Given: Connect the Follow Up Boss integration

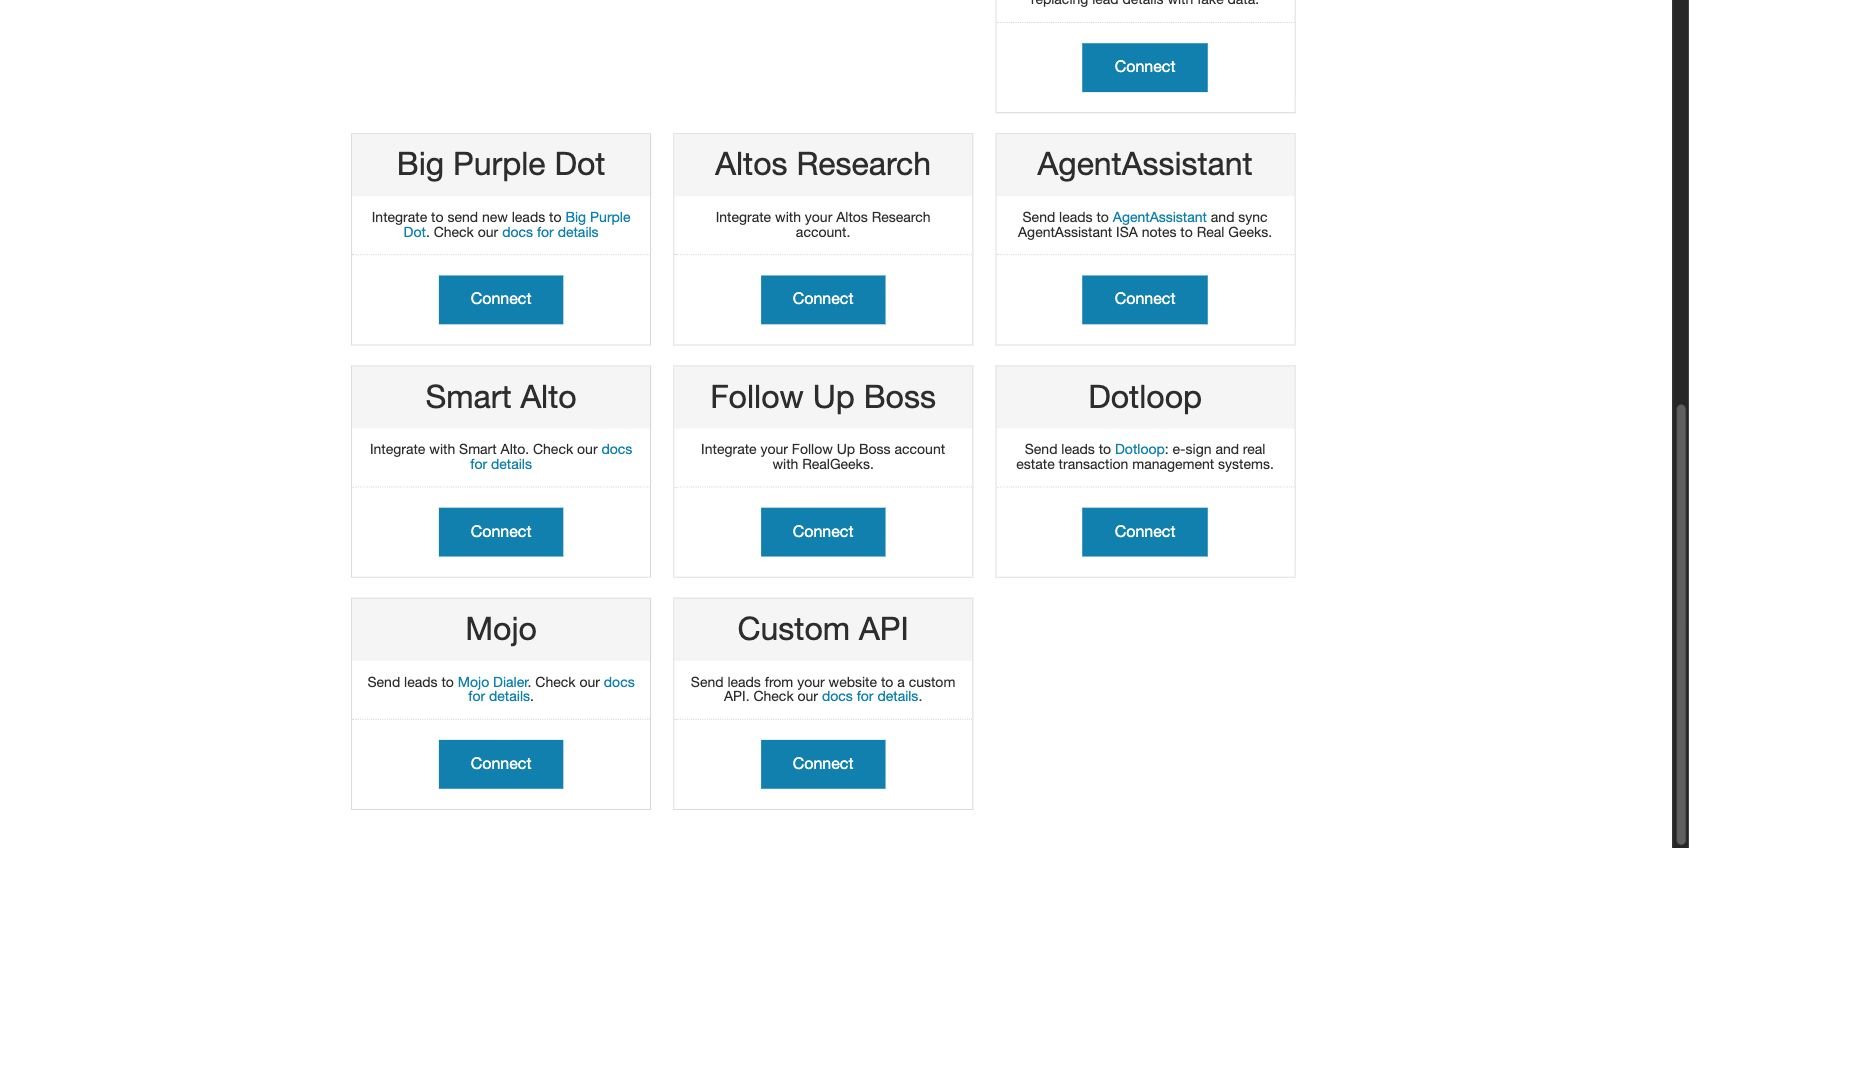Looking at the screenshot, I should coord(822,532).
